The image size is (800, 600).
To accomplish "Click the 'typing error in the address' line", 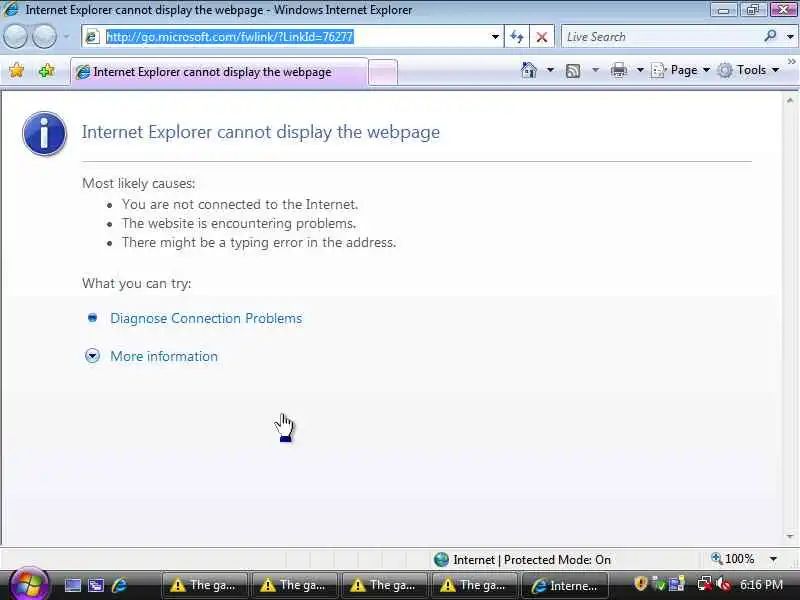I will (x=259, y=242).
